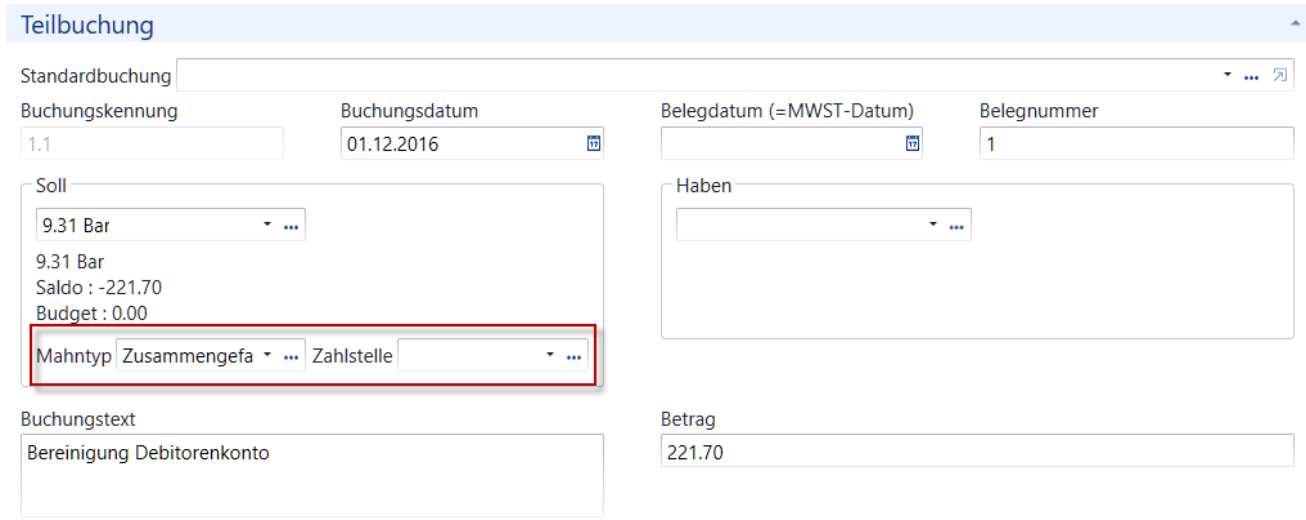Click into the Belegnummer field
The height and width of the screenshot is (520, 1306).
[x=1136, y=144]
